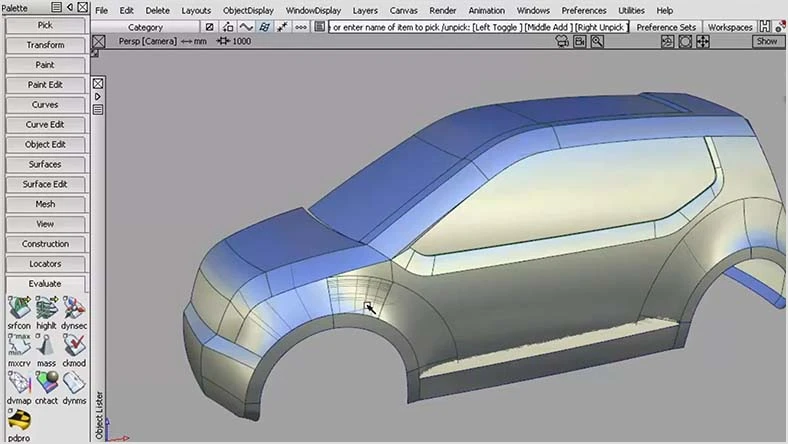
Task: Open the View palette tab
Action: (x=45, y=224)
